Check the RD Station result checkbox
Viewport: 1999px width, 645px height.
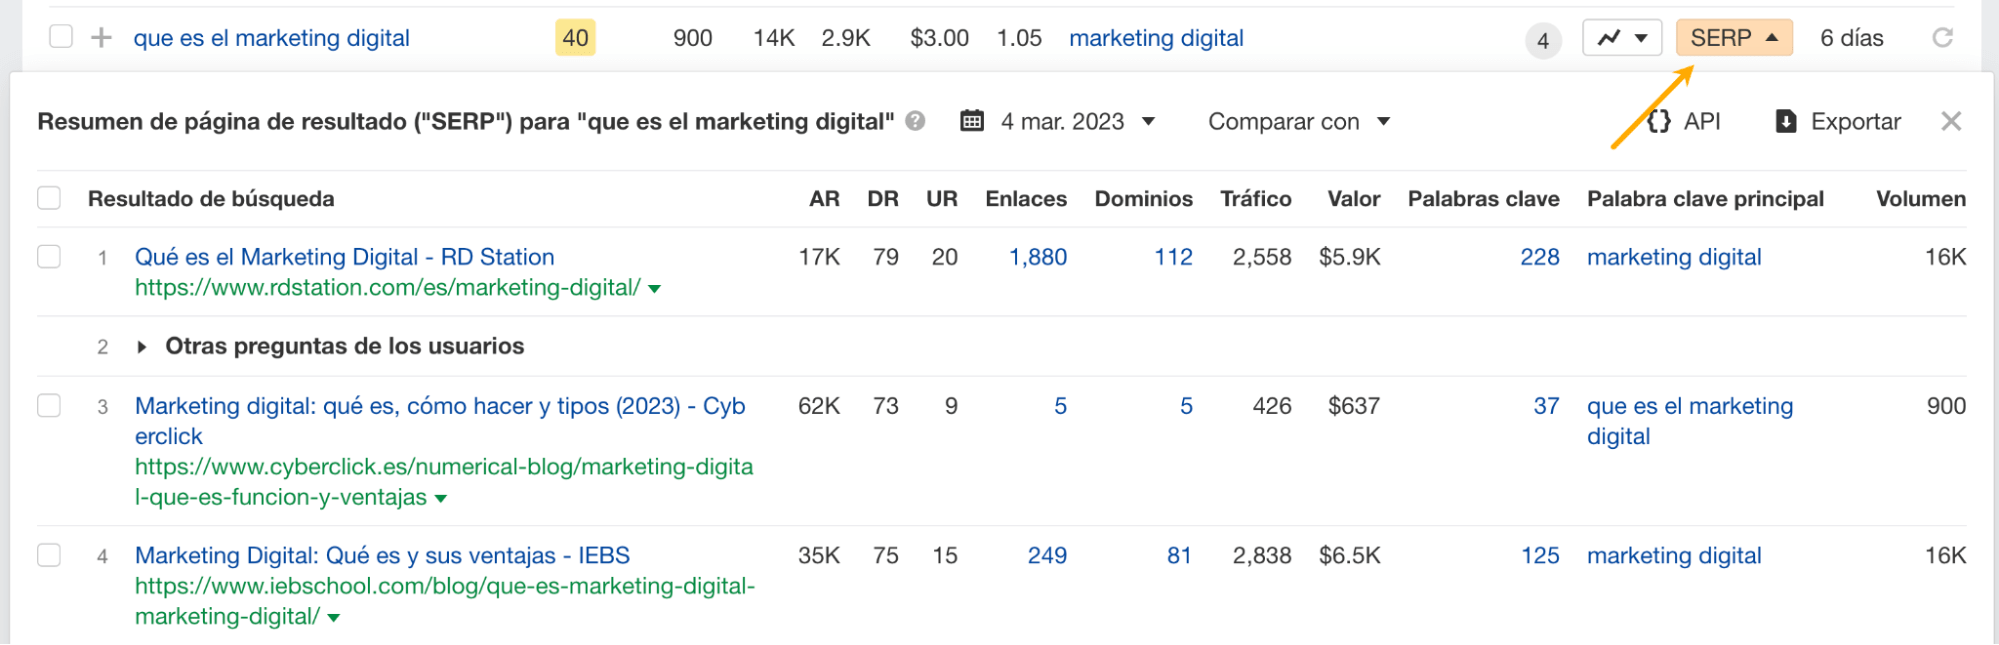click(x=48, y=256)
